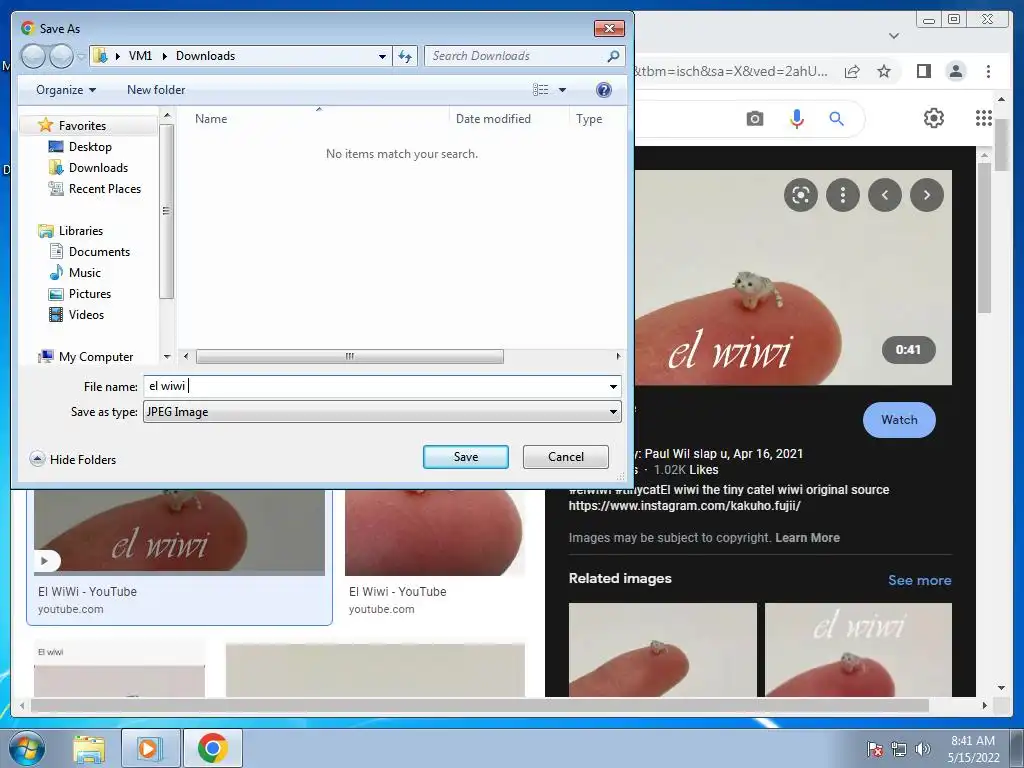Cancel the Save As dialog
This screenshot has width=1024, height=768.
point(566,457)
